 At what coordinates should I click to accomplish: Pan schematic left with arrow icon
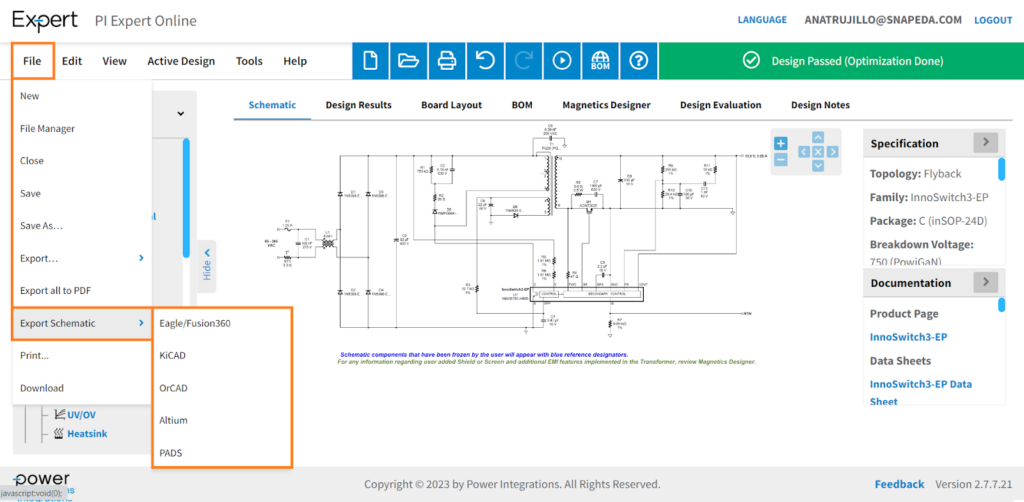pyautogui.click(x=804, y=152)
